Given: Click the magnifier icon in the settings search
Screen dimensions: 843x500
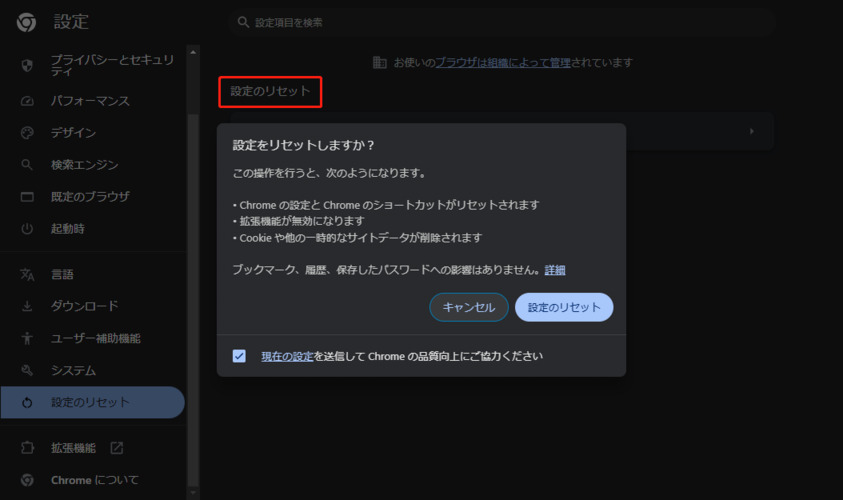Looking at the screenshot, I should point(244,22).
